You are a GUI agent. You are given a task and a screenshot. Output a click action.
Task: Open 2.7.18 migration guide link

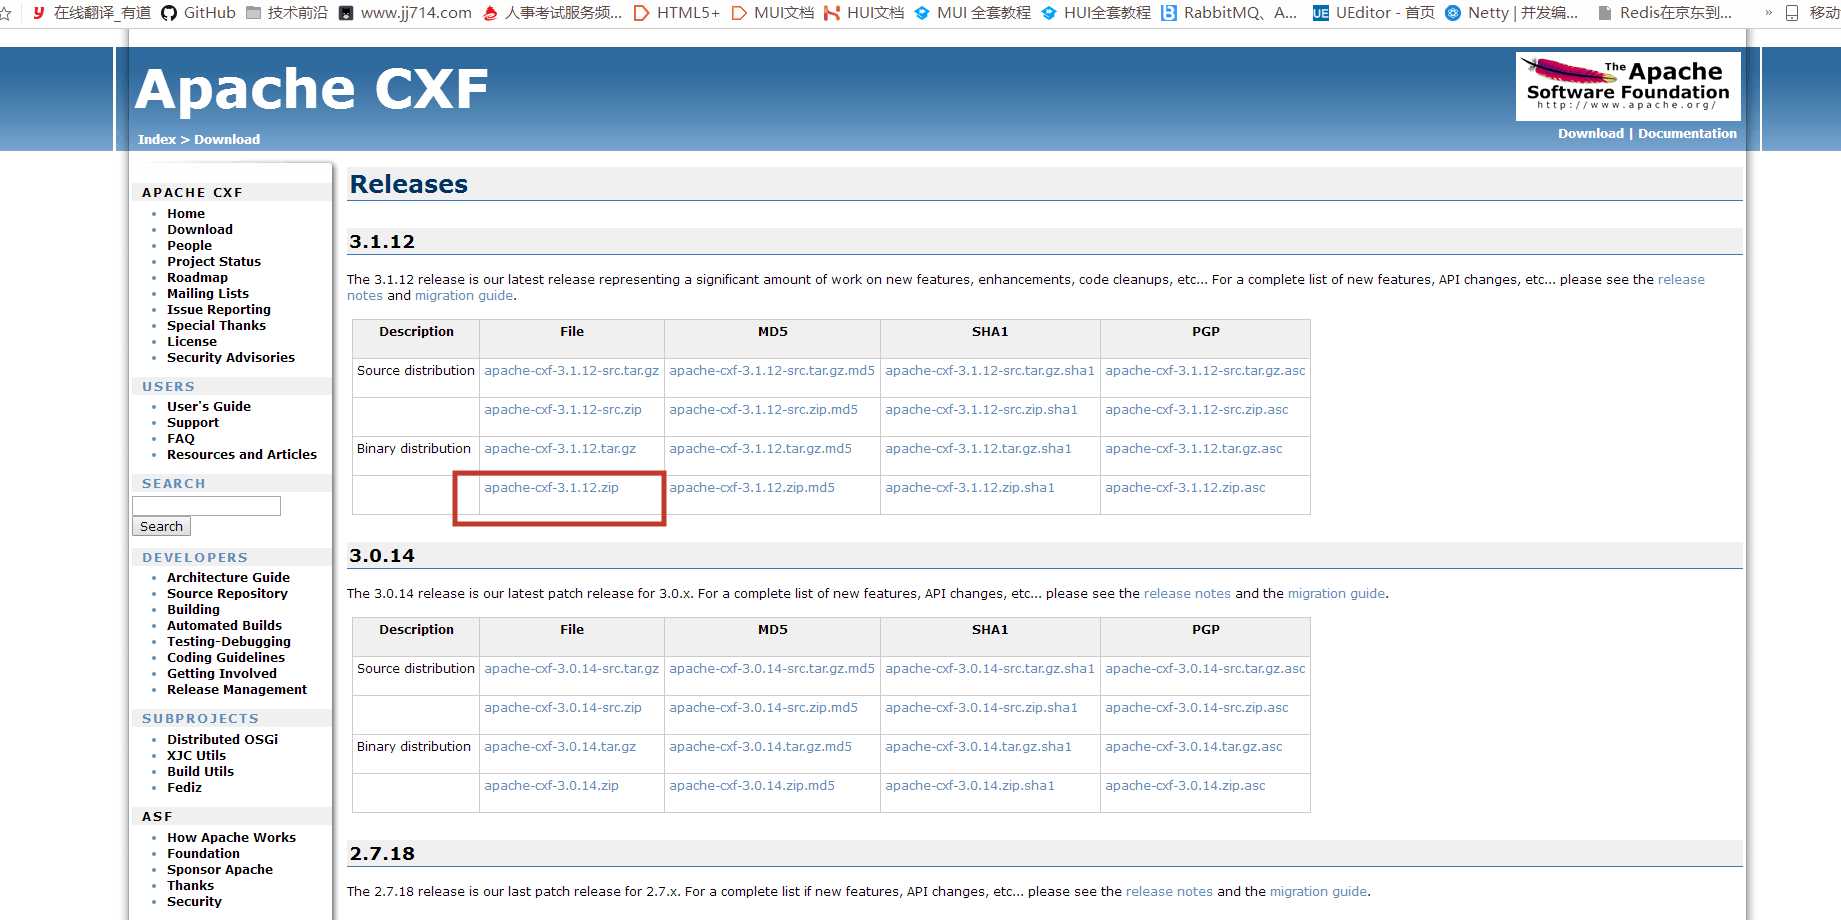(x=1318, y=891)
